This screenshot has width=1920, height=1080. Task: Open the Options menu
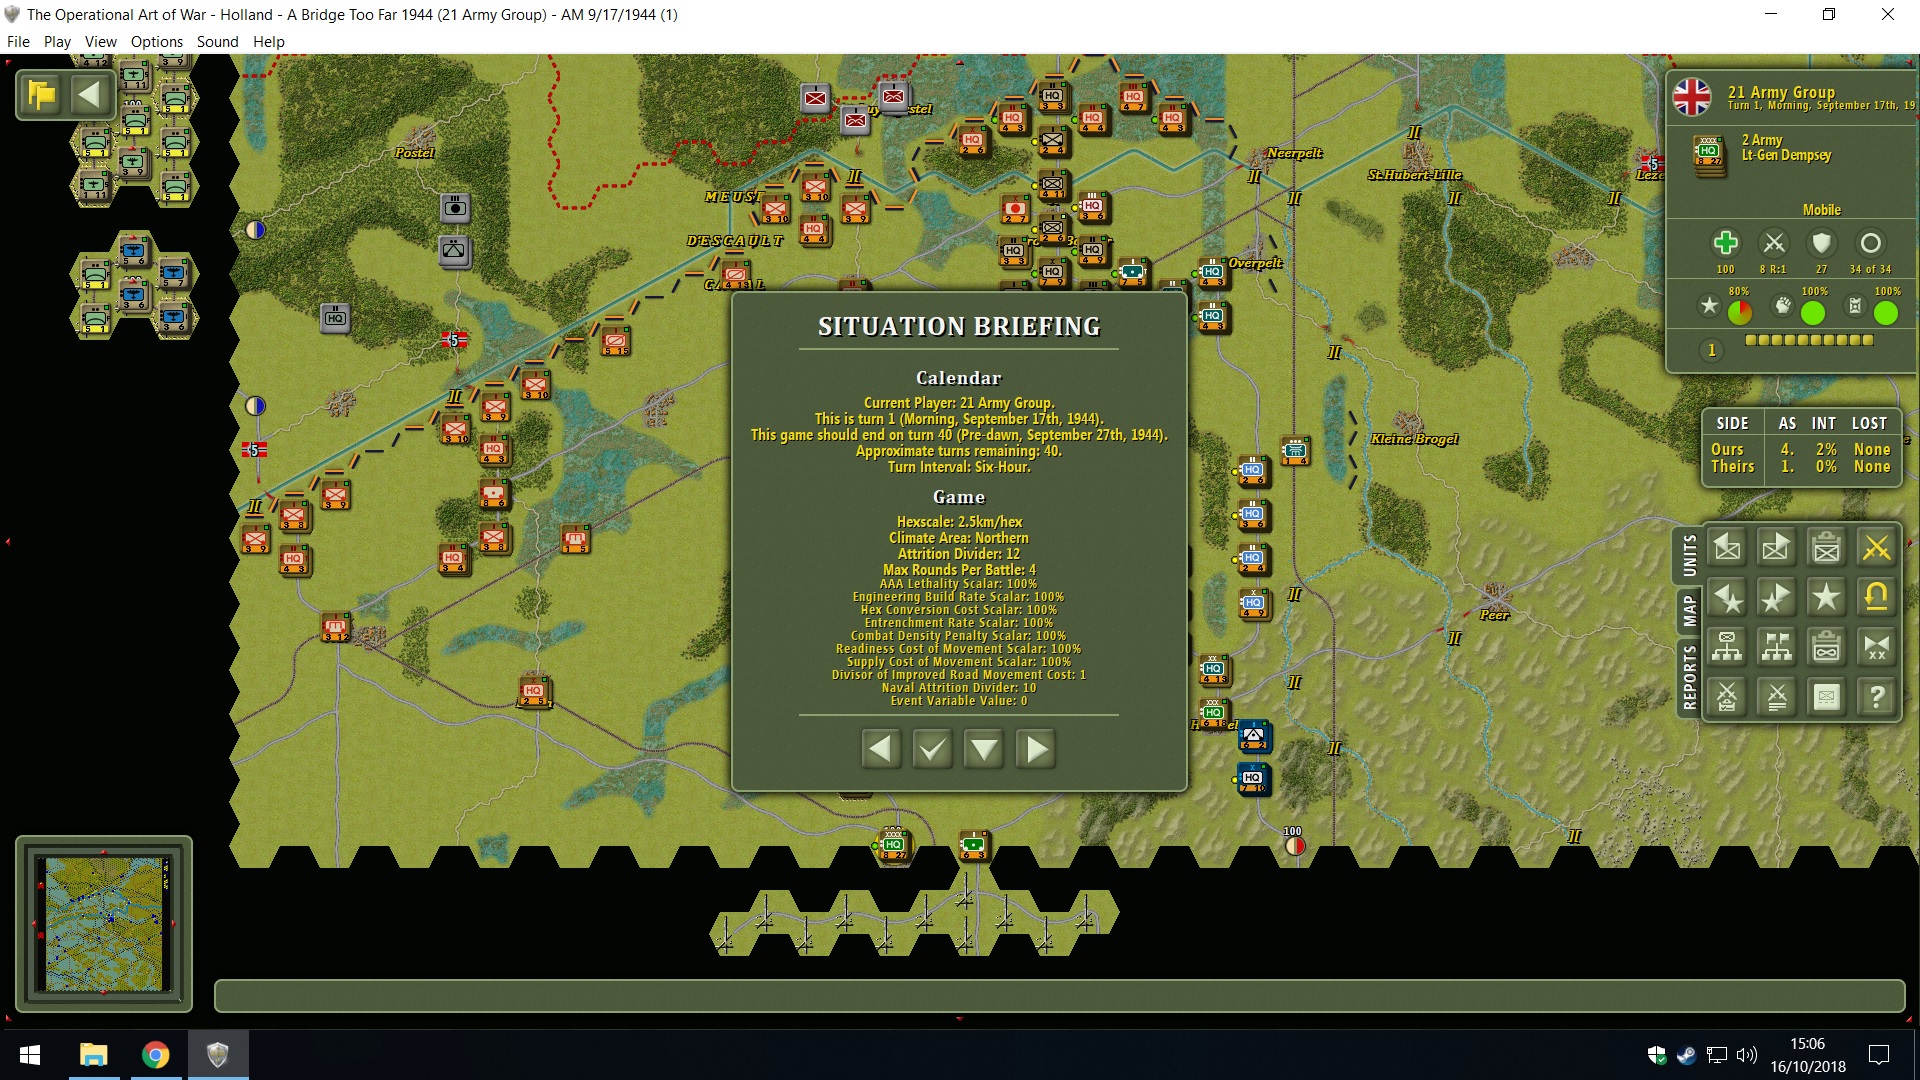[156, 41]
